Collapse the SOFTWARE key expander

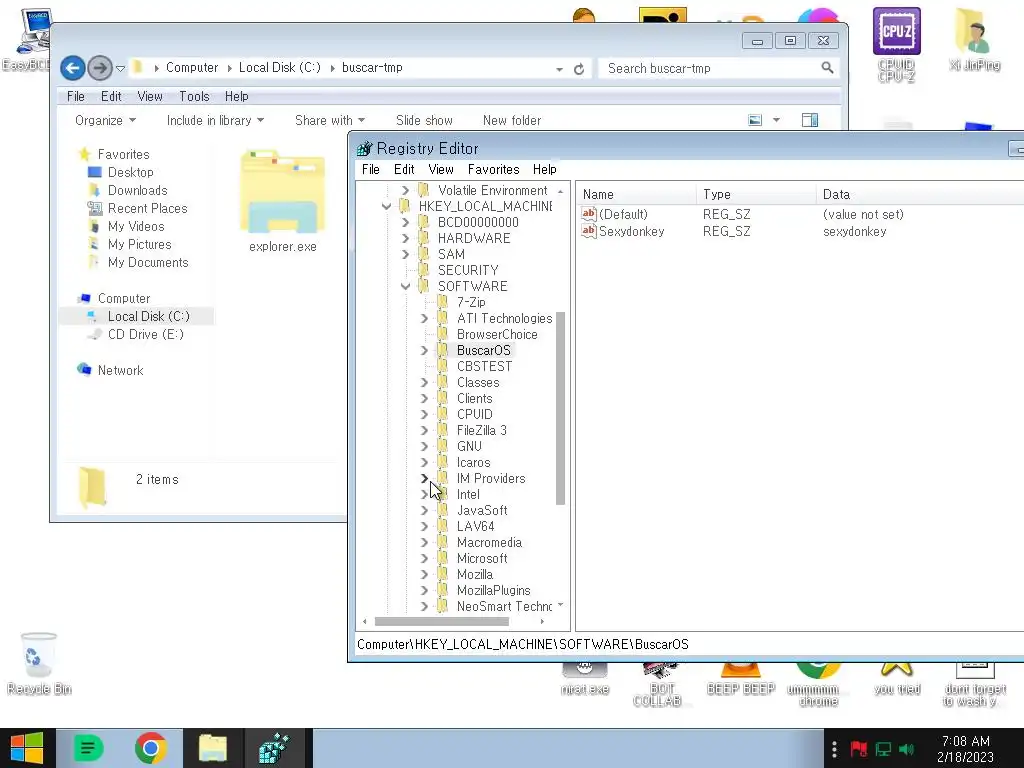(405, 286)
